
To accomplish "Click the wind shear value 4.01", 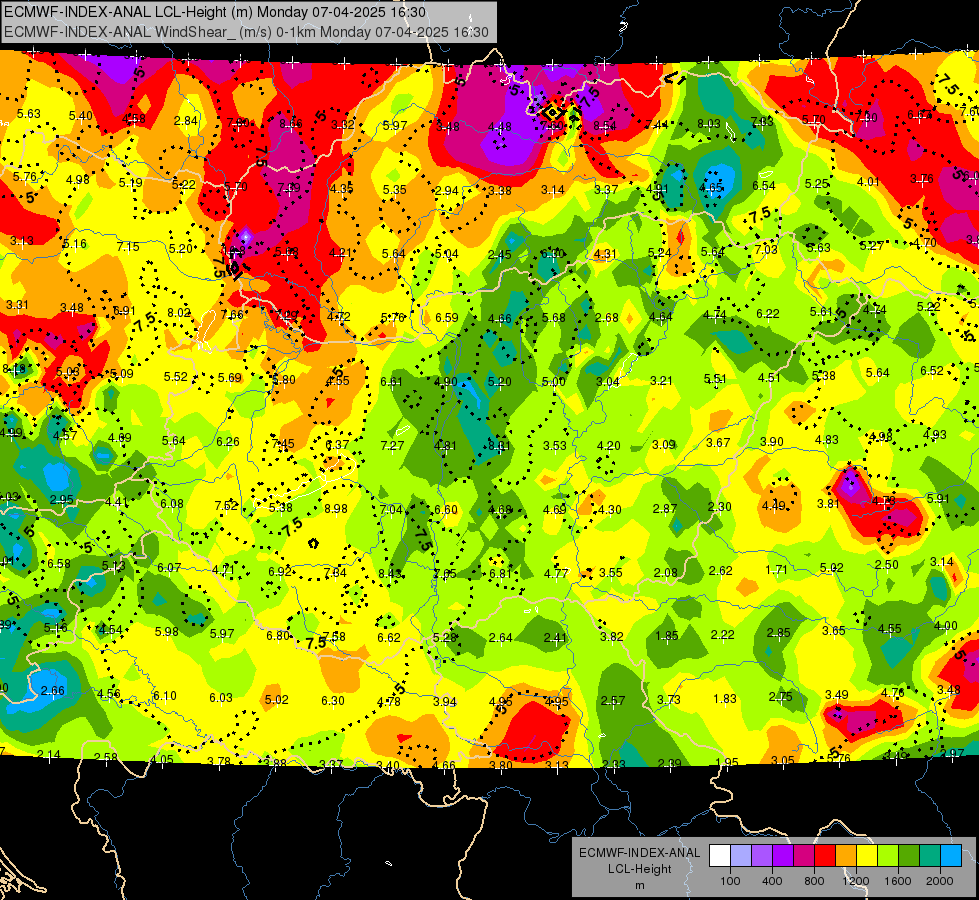I will click(x=868, y=182).
